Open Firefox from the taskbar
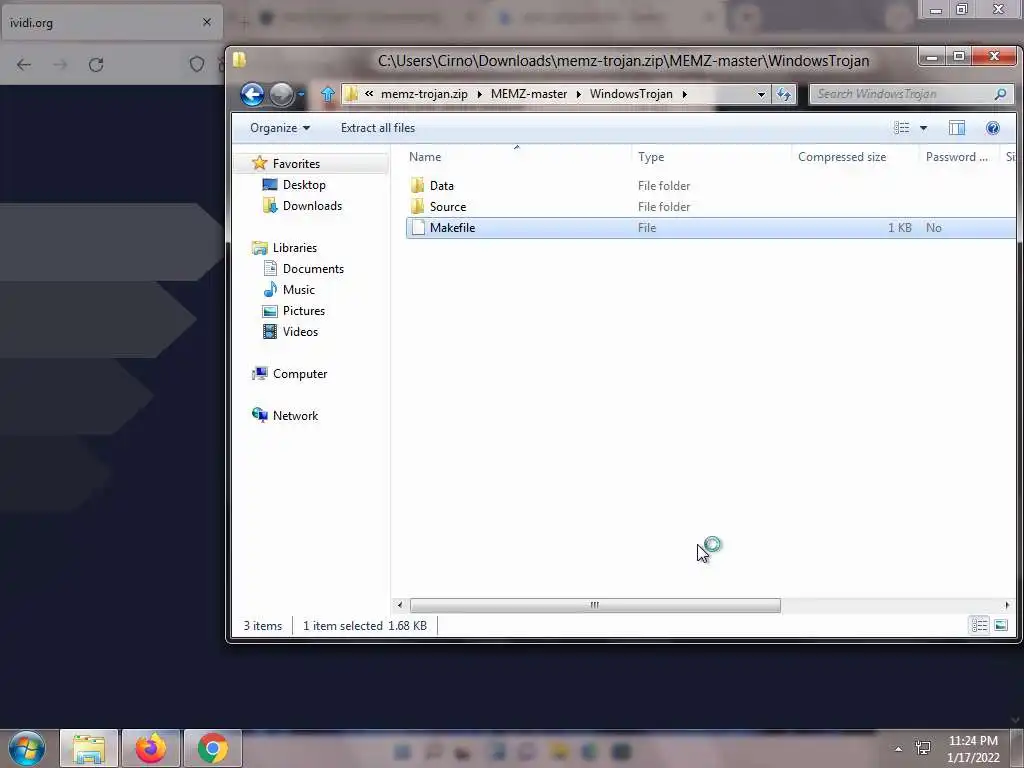The image size is (1024, 768). click(151, 748)
